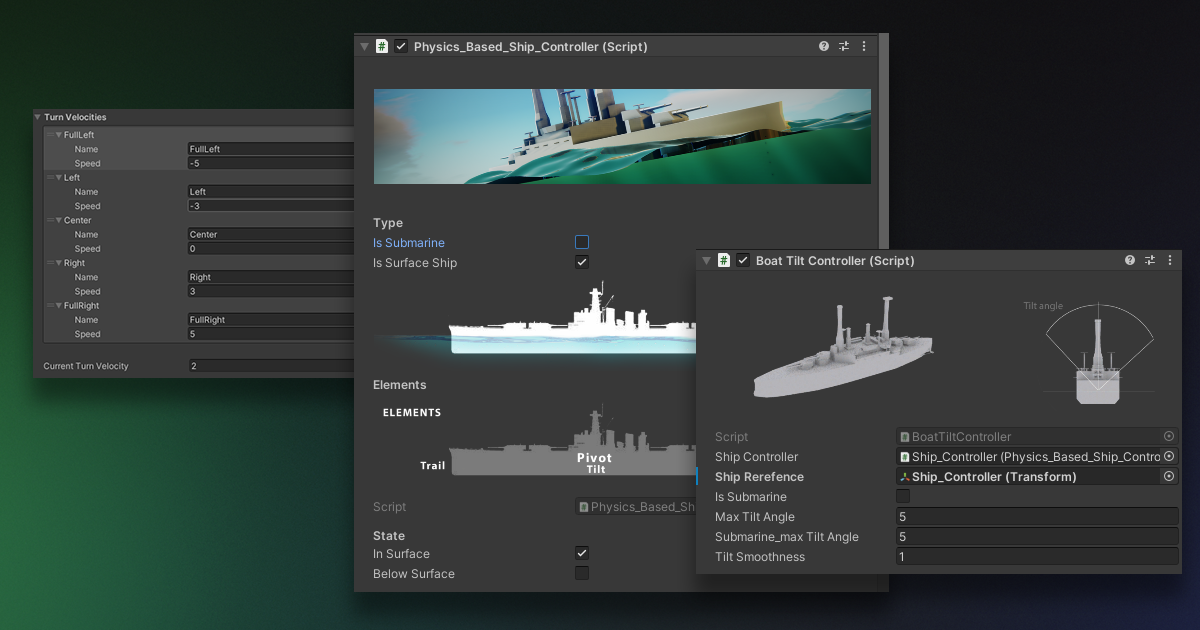
Task: Open help for the Boat Tilt Controller component
Action: coord(1129,260)
